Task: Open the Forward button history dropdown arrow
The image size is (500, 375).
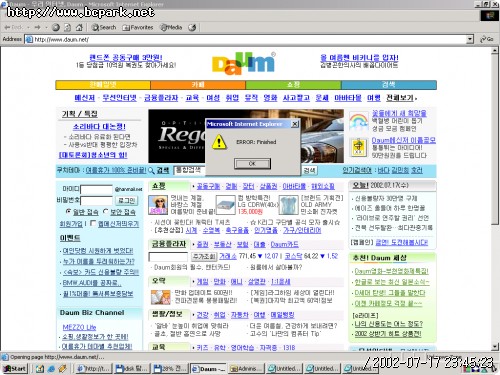Action: click(x=46, y=27)
